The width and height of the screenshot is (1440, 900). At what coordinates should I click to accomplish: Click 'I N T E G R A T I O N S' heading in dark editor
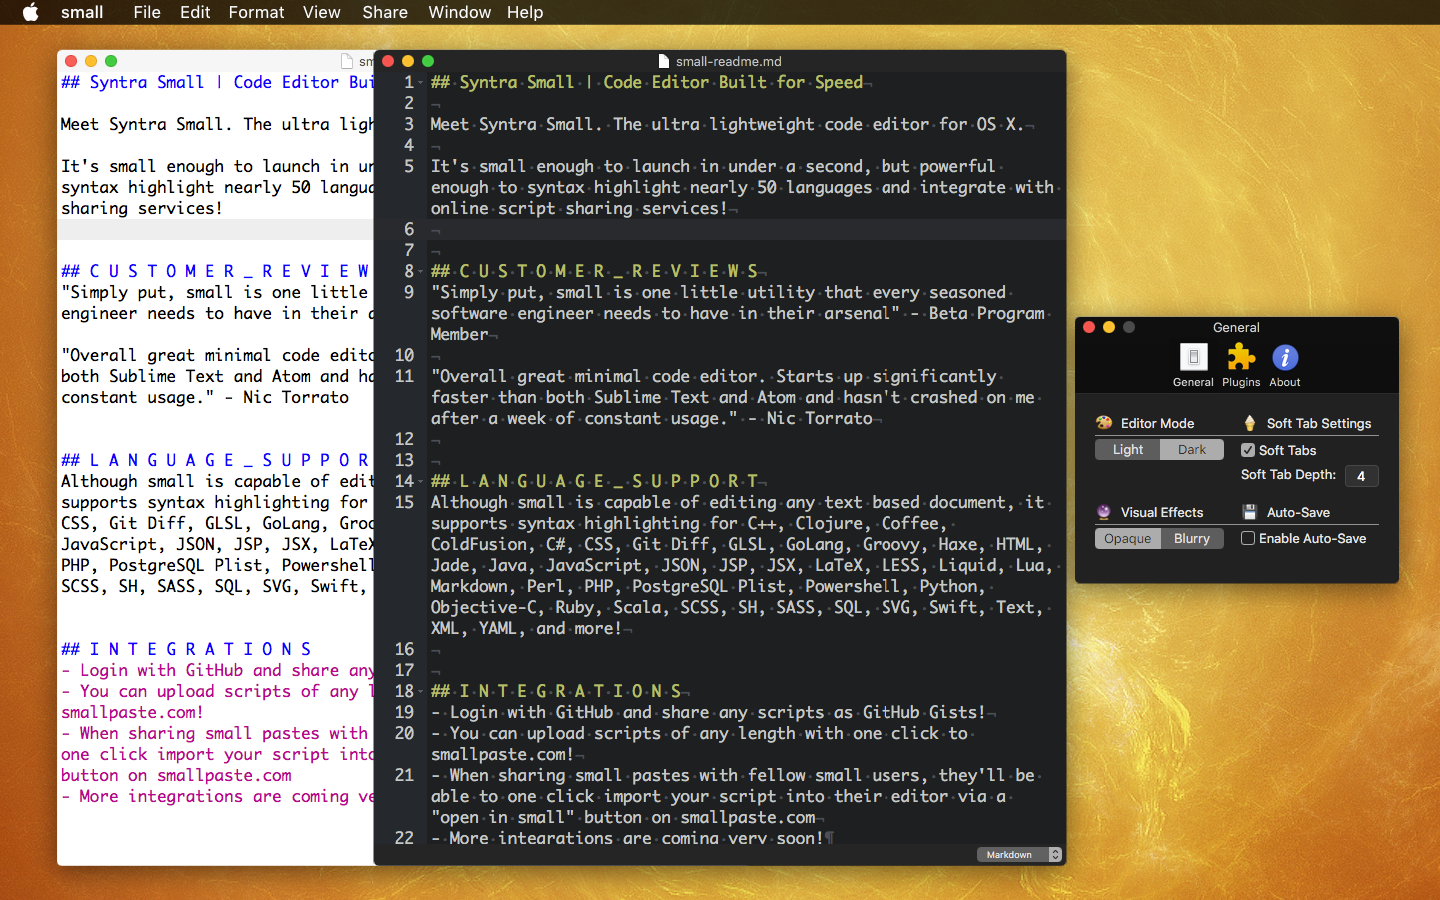[x=570, y=691]
